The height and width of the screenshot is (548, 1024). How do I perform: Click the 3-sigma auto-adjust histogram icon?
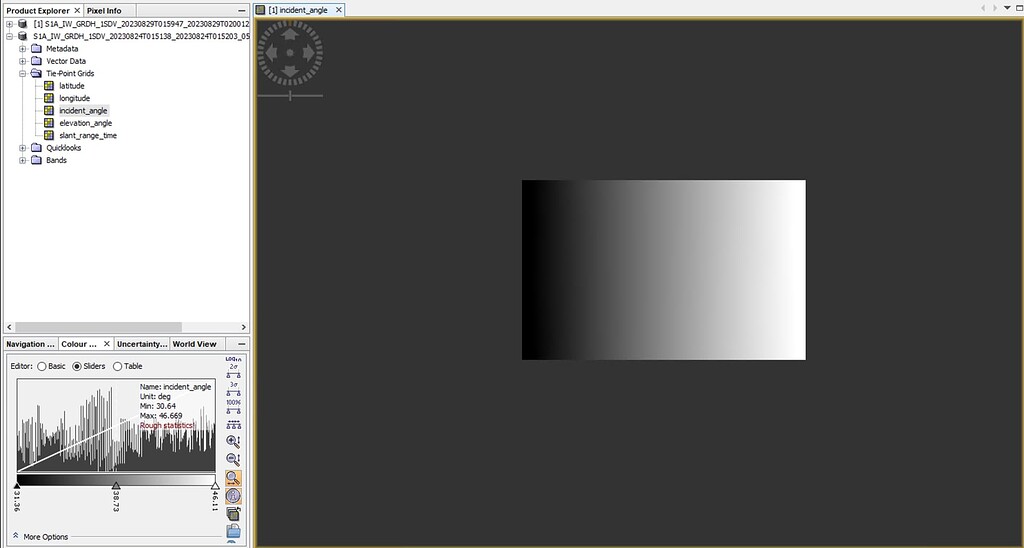pyautogui.click(x=233, y=388)
